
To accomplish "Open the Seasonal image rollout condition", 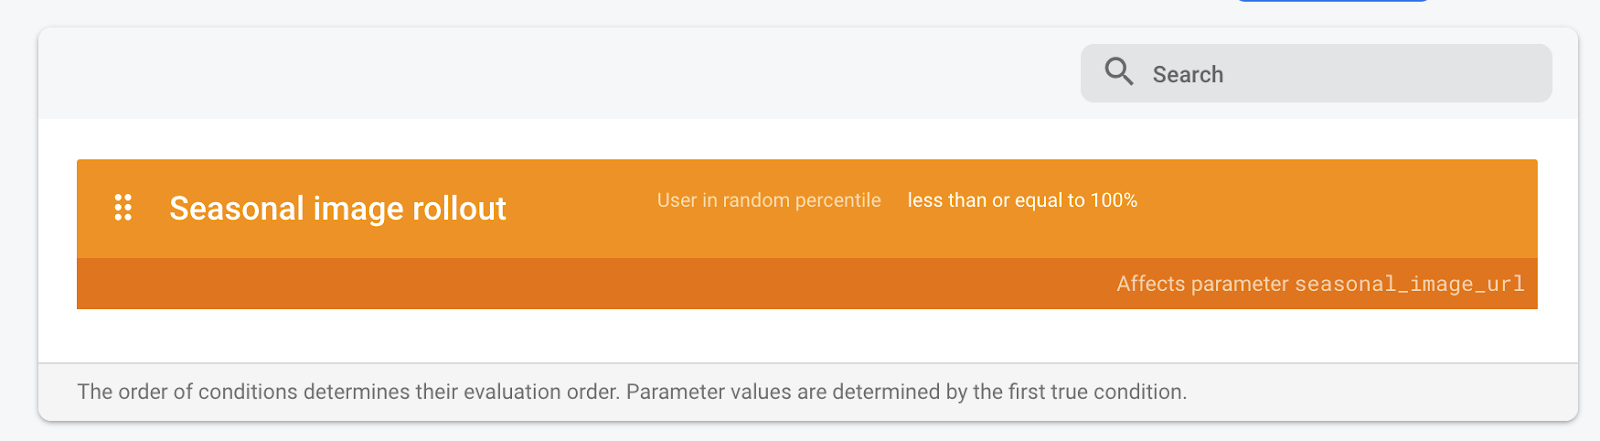I will click(x=337, y=208).
